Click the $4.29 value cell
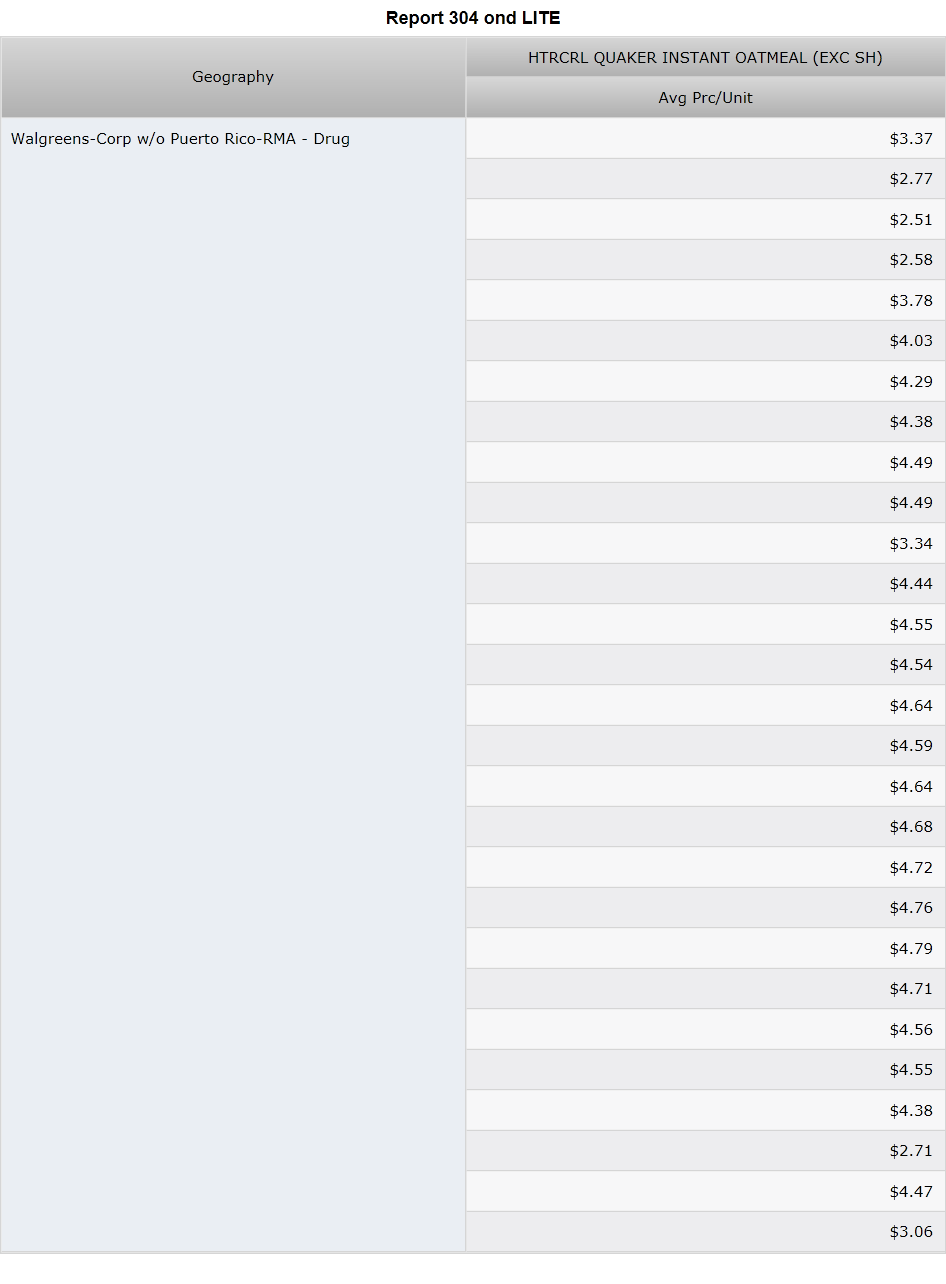 tap(705, 381)
